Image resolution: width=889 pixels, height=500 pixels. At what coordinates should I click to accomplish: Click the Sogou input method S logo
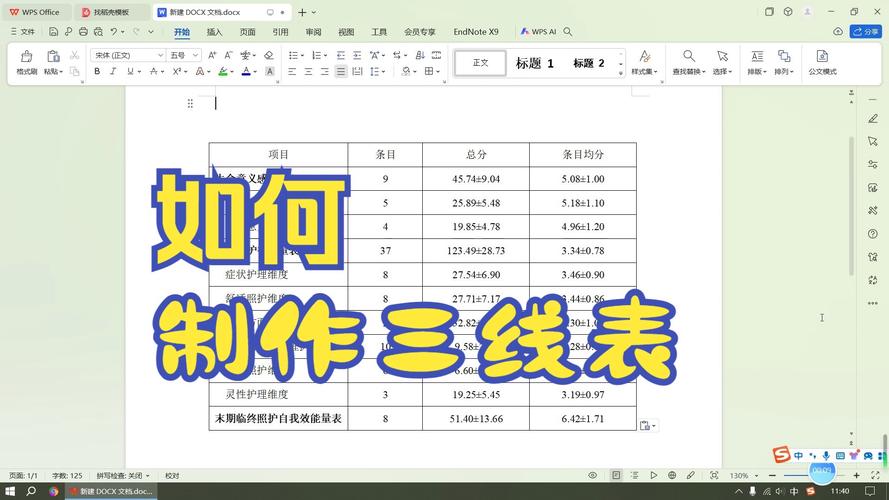click(781, 454)
